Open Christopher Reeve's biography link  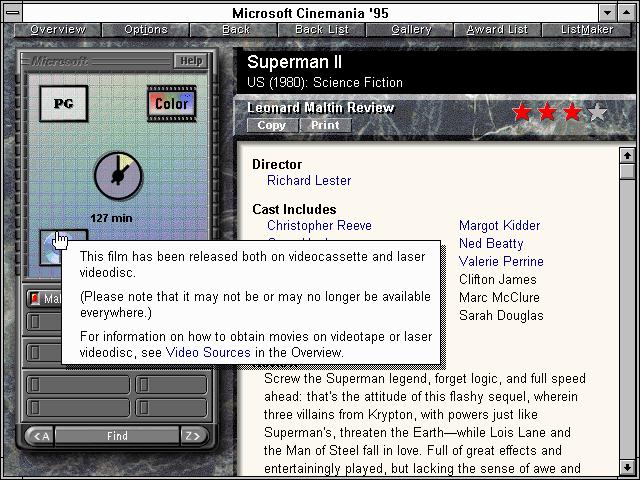pyautogui.click(x=319, y=225)
